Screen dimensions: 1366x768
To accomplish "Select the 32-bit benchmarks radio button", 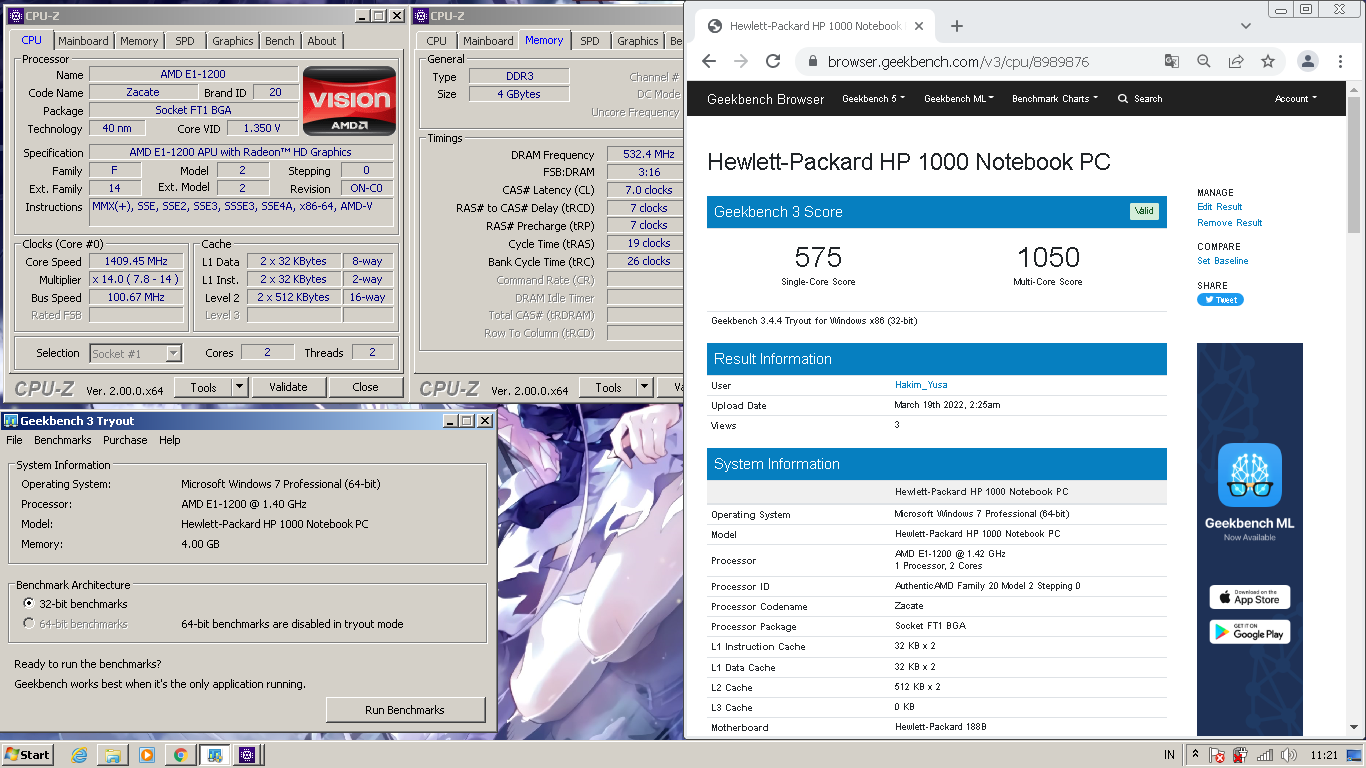I will pos(29,604).
